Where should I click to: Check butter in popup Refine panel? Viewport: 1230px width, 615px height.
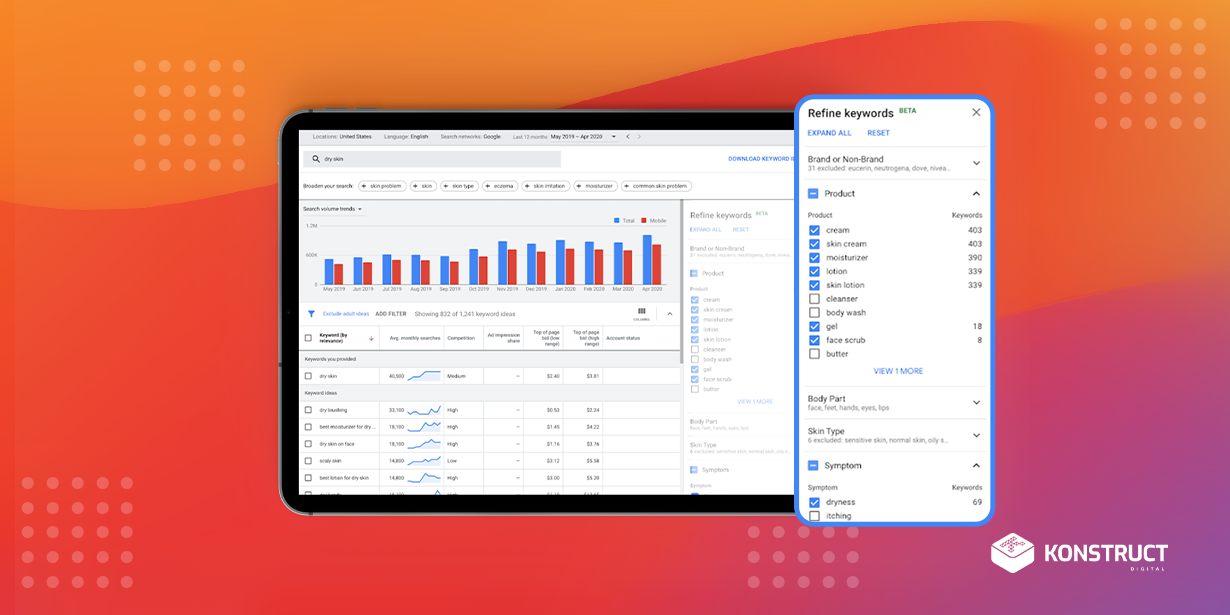point(814,354)
